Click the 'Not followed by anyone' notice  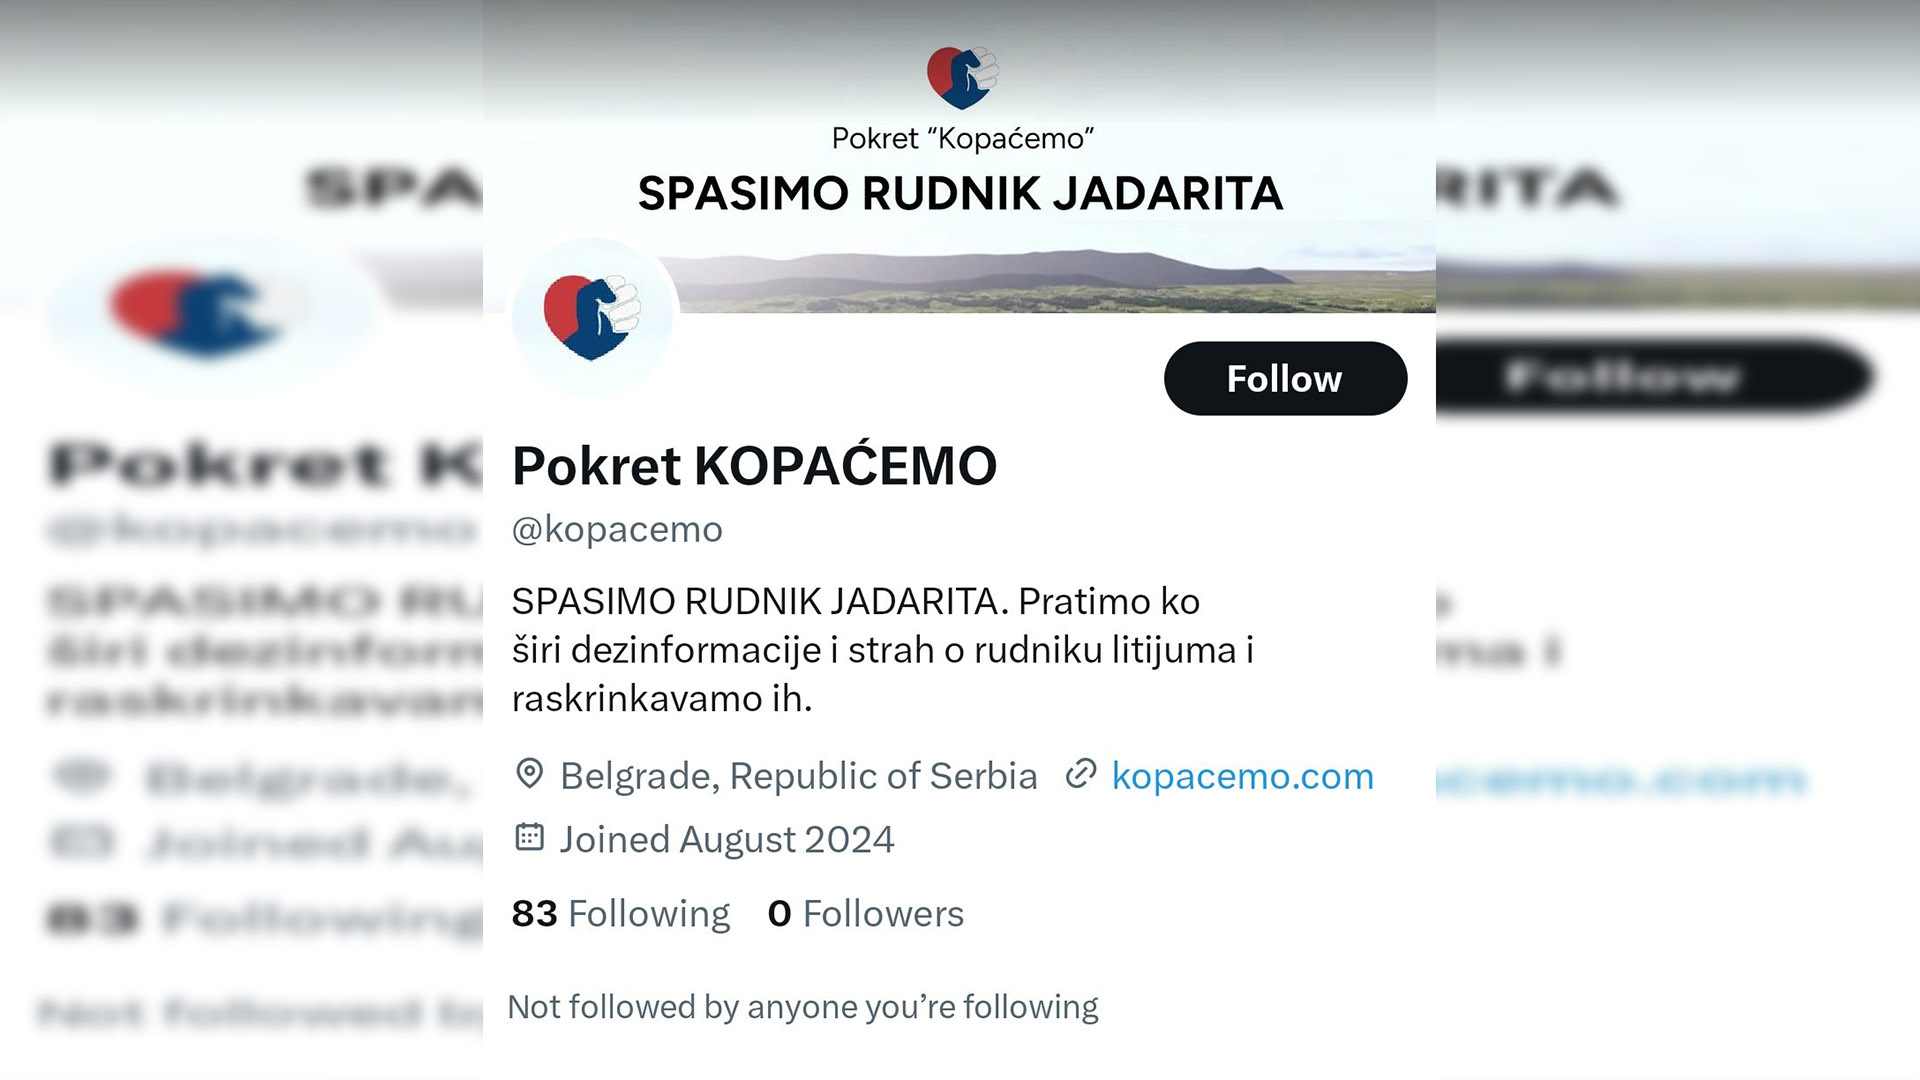(803, 1006)
